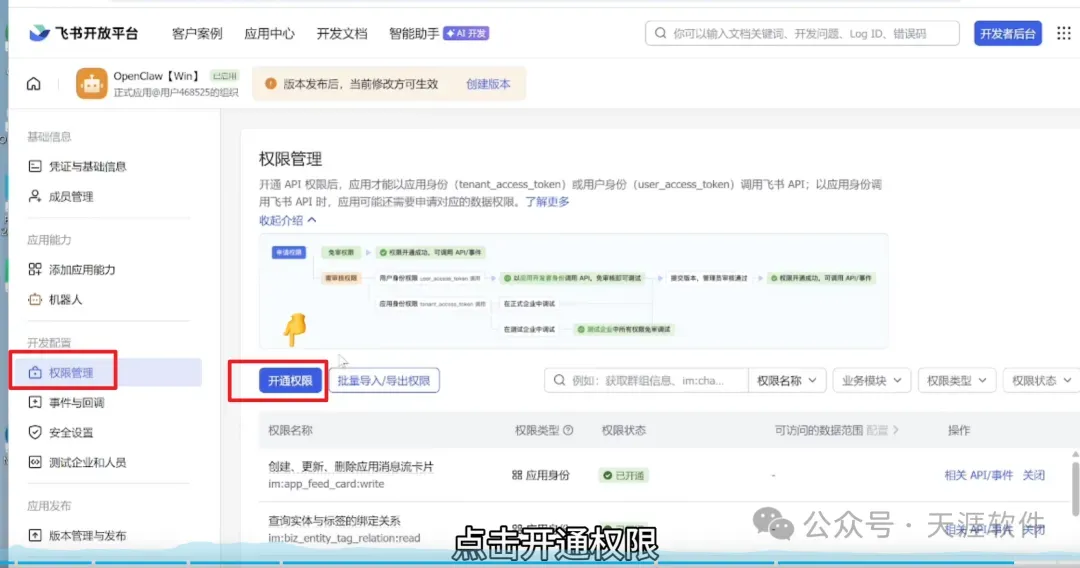Click the top documentation search field
The width and height of the screenshot is (1080, 568).
tap(802, 33)
